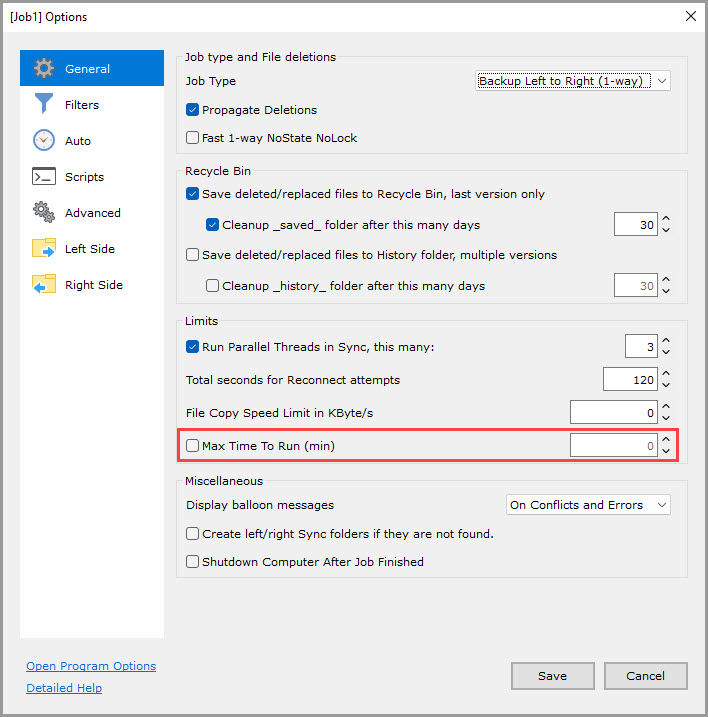The image size is (708, 717).
Task: Click the Advanced gears icon
Action: pyautogui.click(x=44, y=213)
